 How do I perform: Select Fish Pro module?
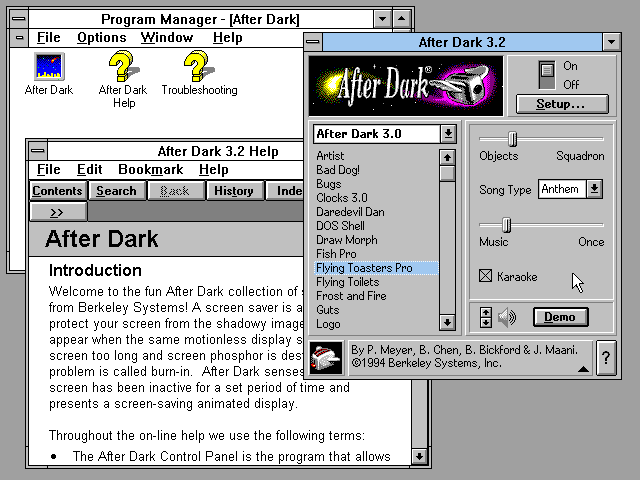coord(376,254)
